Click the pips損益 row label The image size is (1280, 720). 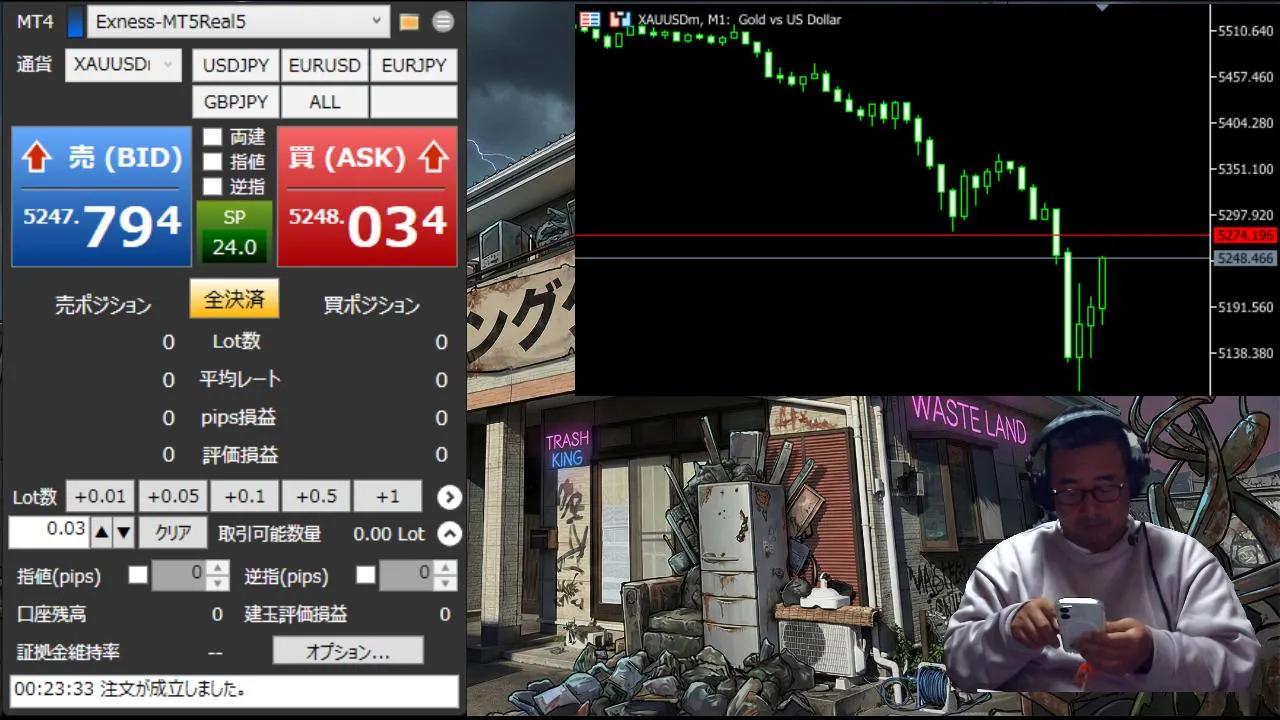[x=238, y=418]
